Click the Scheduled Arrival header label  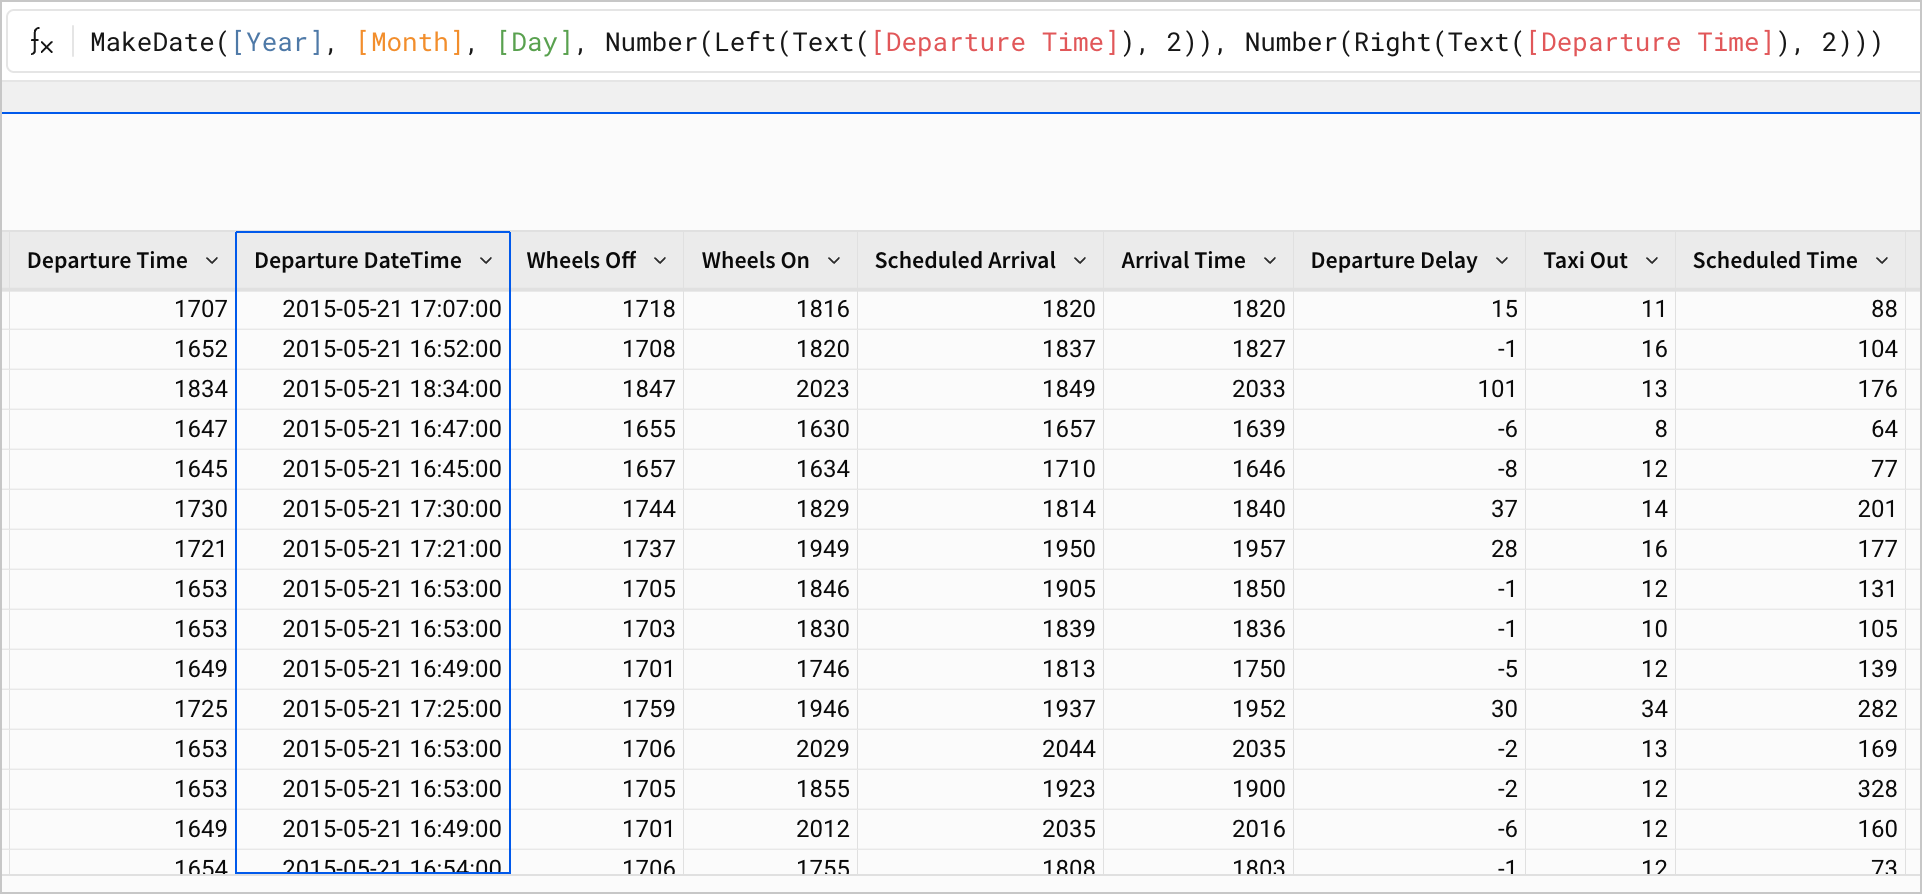point(965,261)
